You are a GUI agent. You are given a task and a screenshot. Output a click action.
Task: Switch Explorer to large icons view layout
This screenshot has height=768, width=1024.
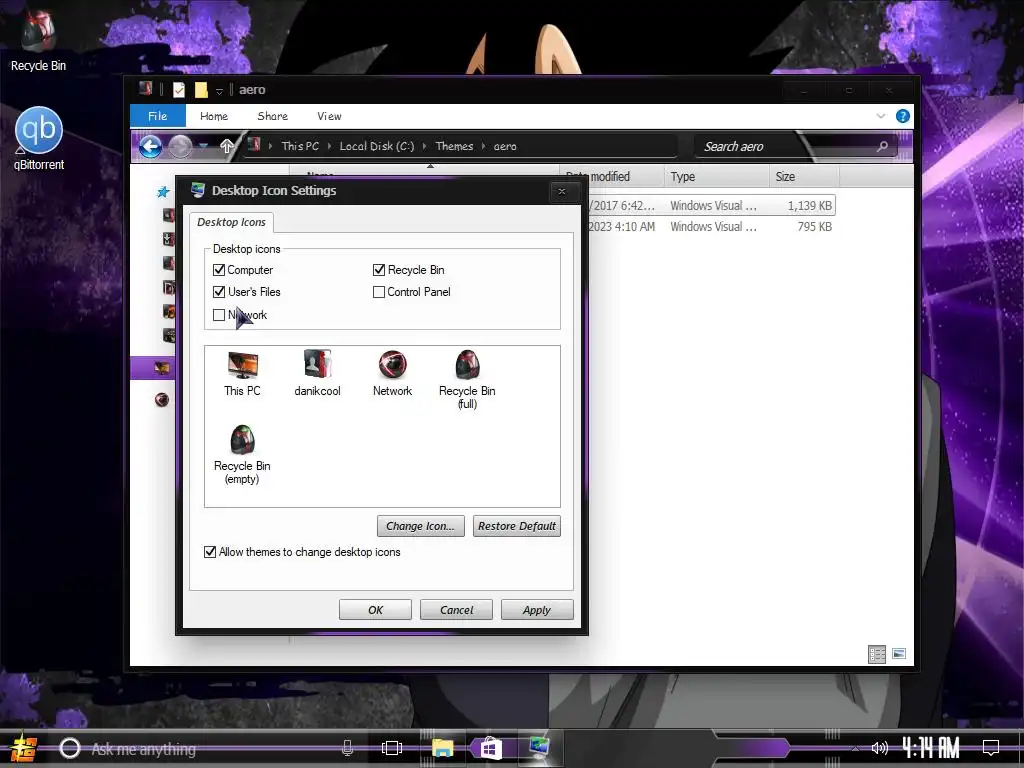coord(899,654)
